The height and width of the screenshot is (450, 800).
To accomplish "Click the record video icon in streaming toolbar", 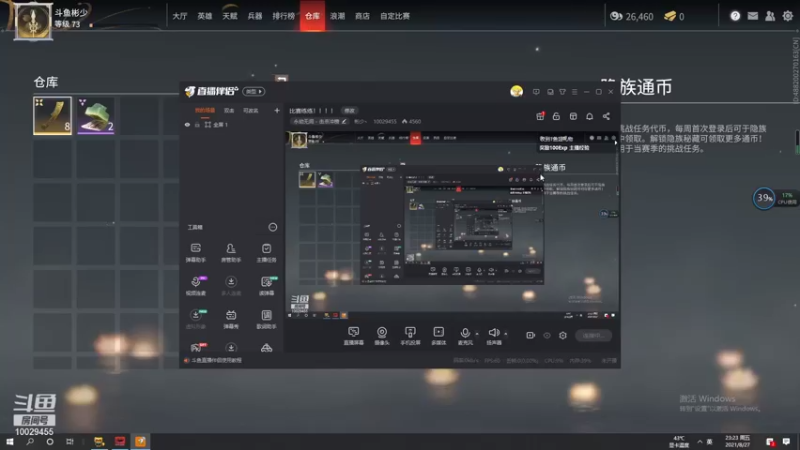I will 530,335.
